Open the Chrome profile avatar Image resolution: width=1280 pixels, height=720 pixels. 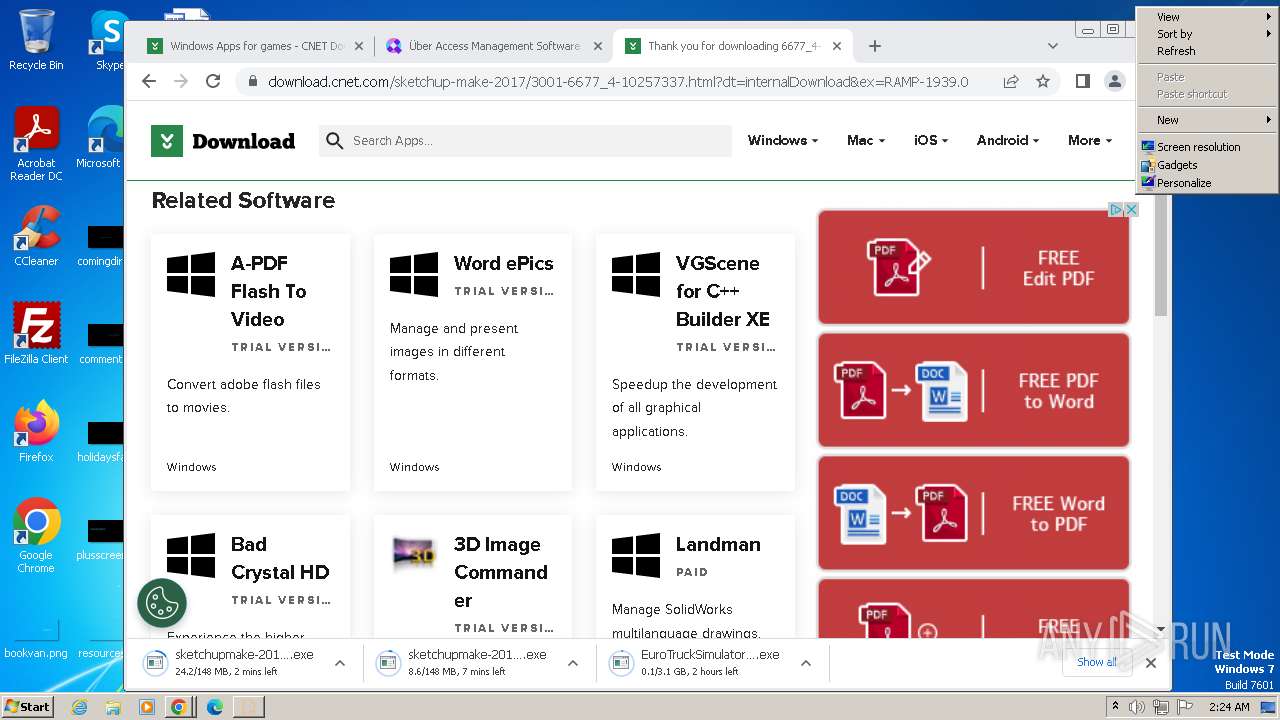(x=1115, y=81)
